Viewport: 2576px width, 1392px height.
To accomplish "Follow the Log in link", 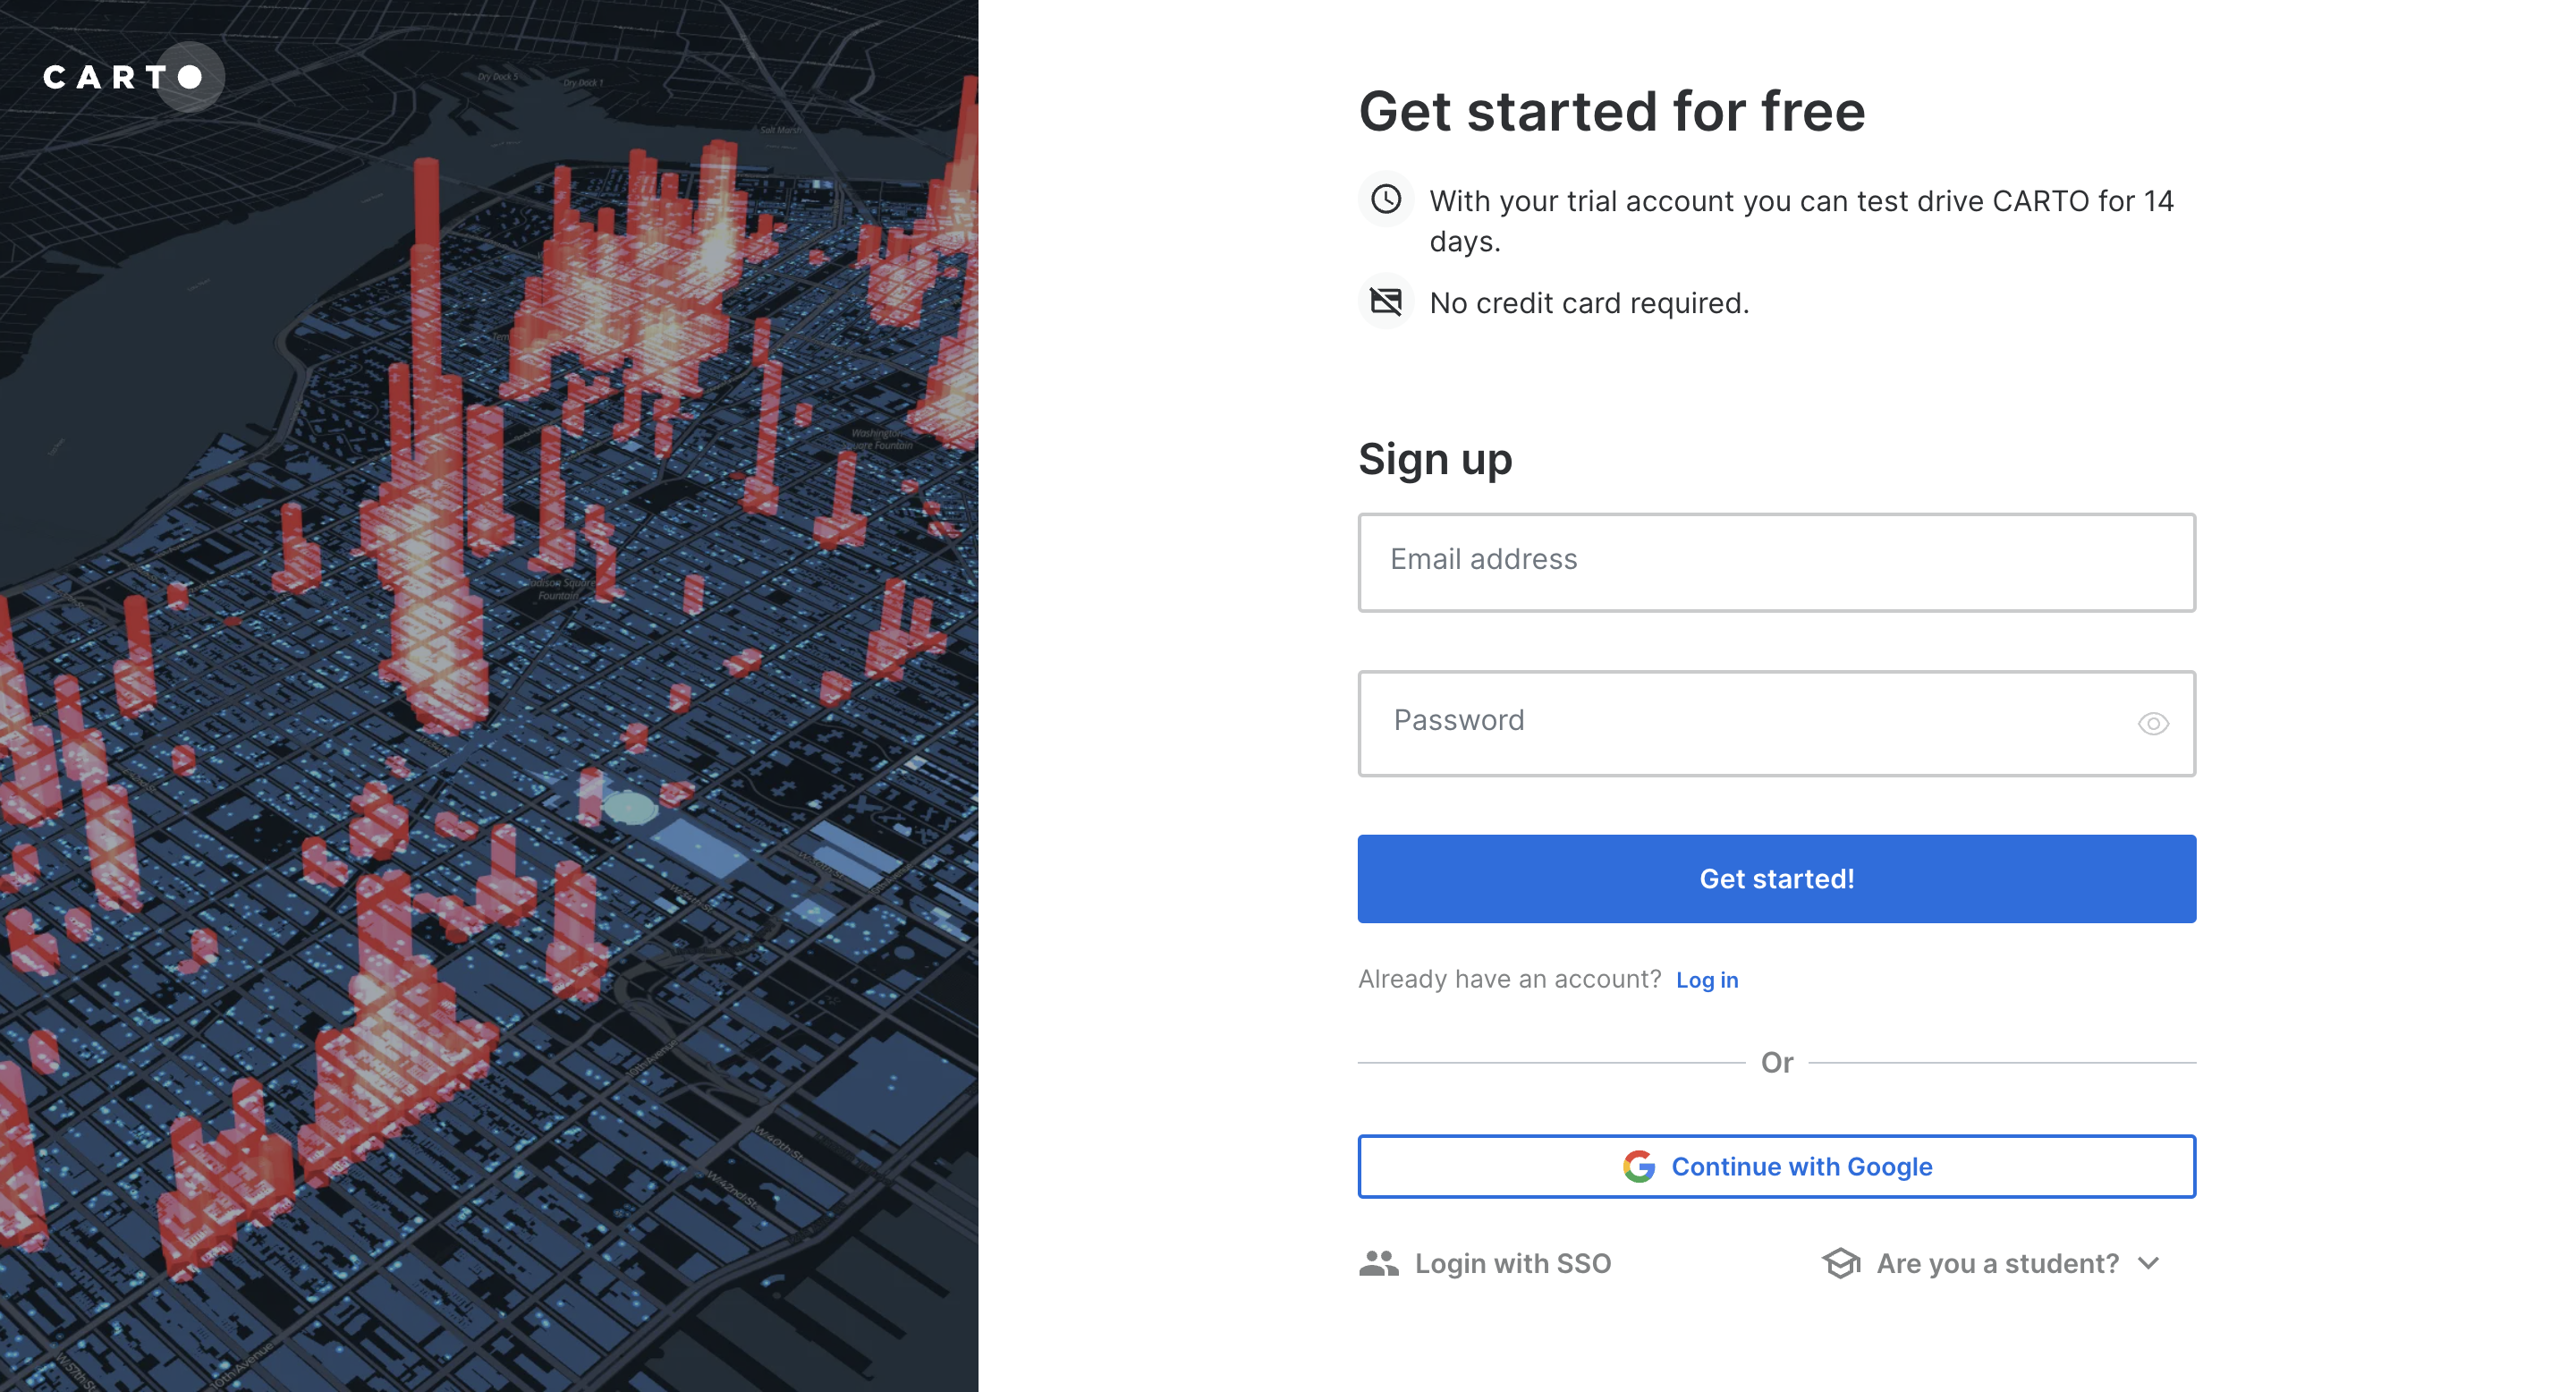I will click(1707, 980).
